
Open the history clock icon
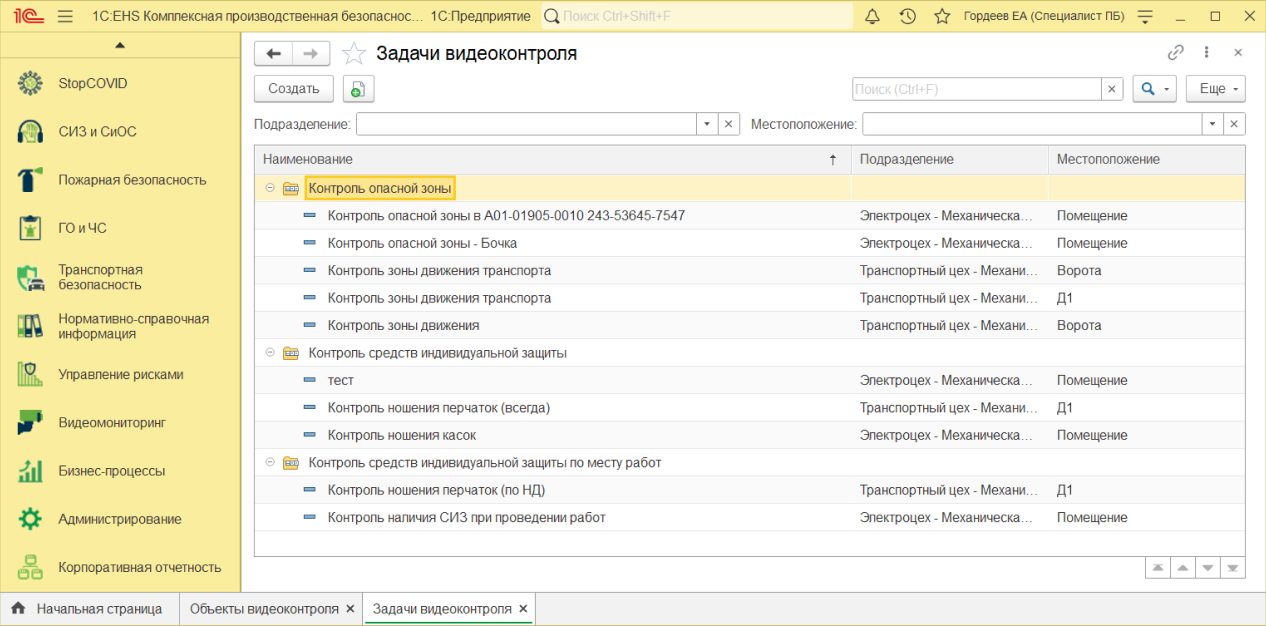coord(907,16)
